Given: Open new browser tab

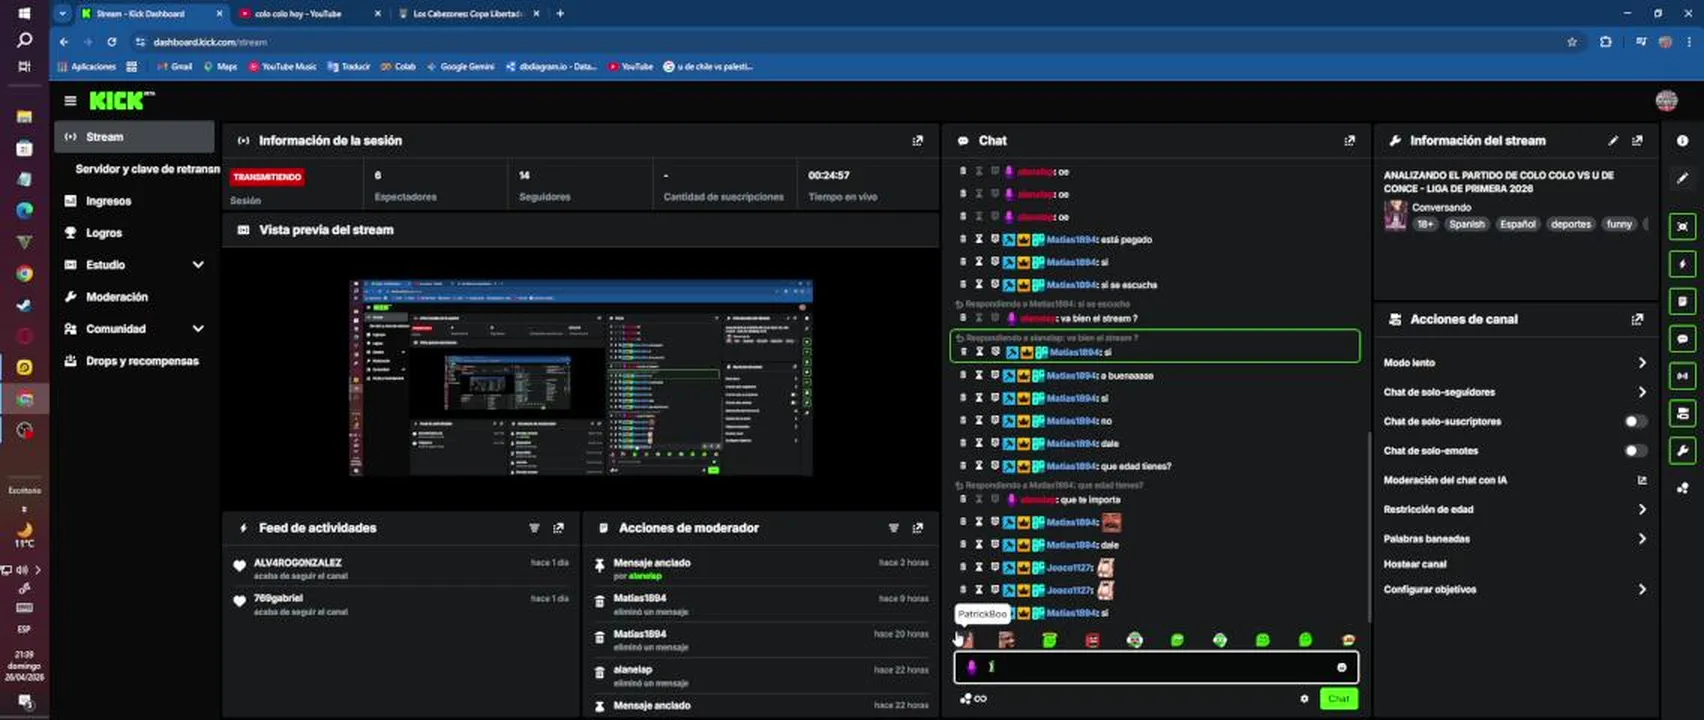Looking at the screenshot, I should click(560, 13).
